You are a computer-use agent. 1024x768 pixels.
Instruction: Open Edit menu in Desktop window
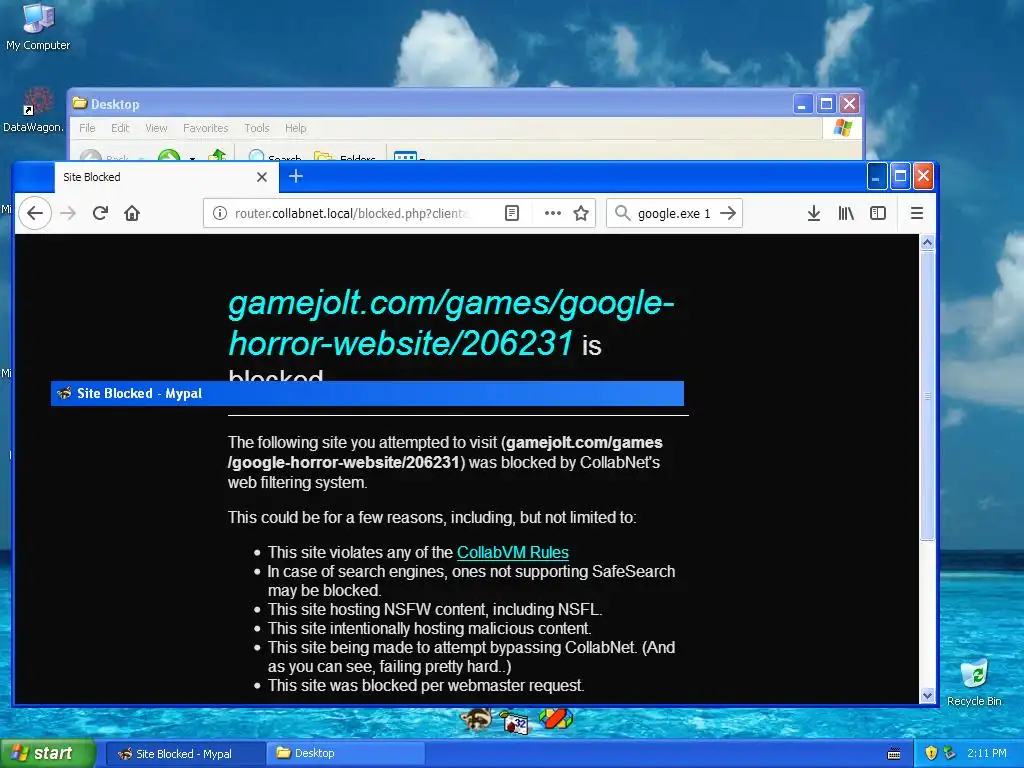[120, 128]
